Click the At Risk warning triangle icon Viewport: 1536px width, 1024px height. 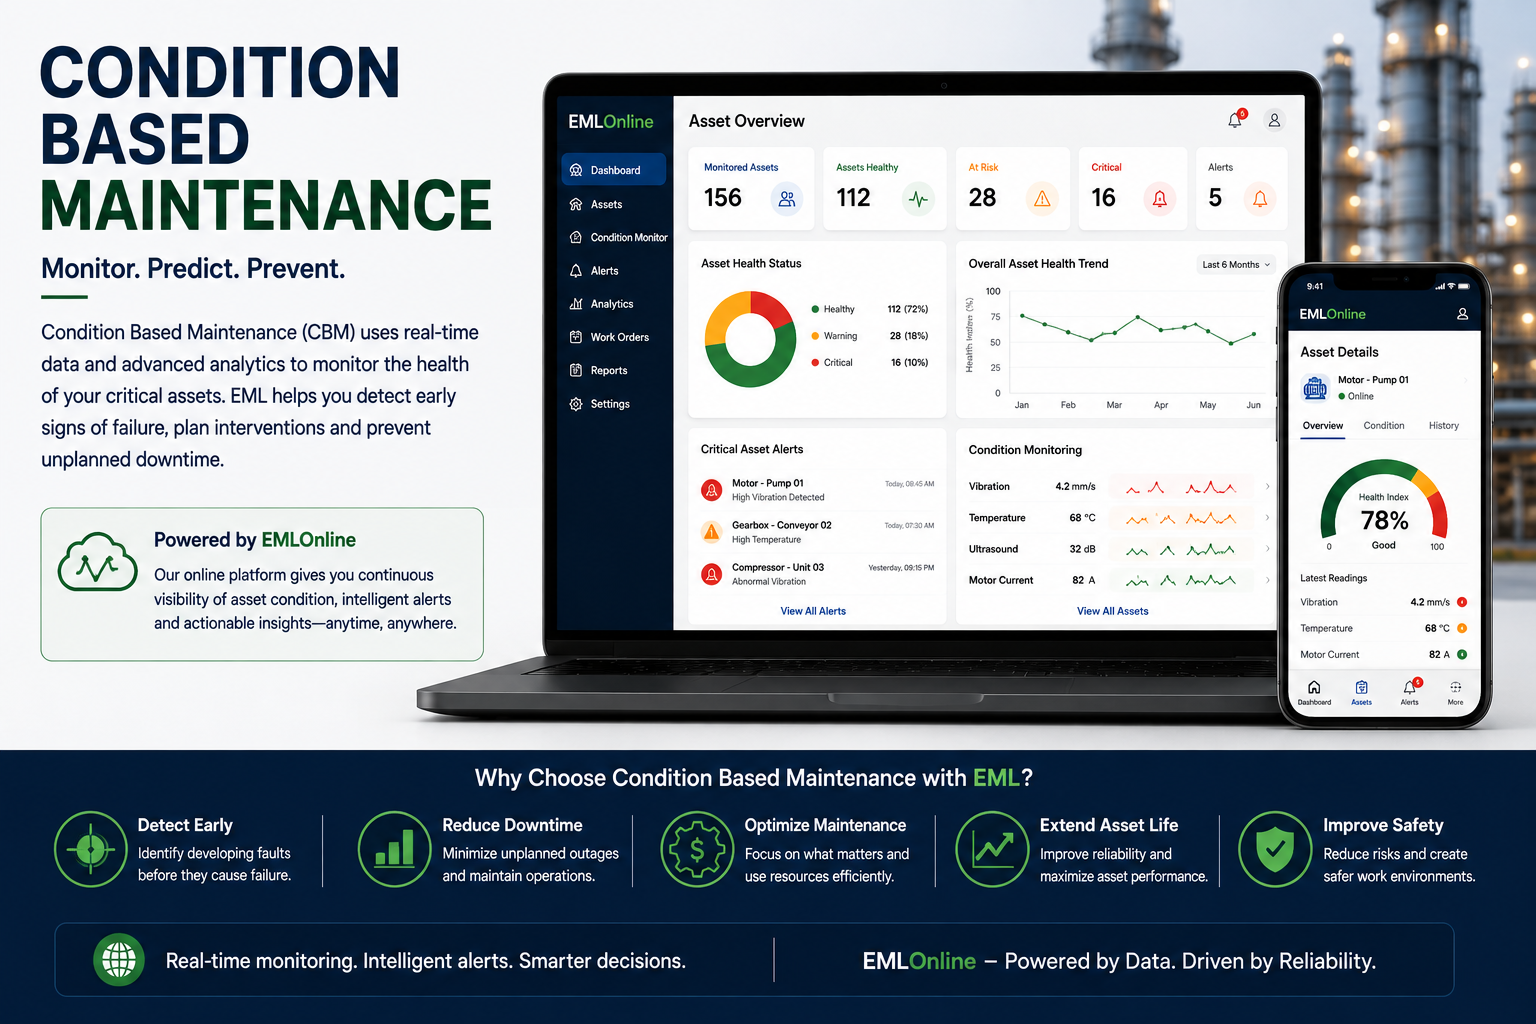(x=1042, y=199)
